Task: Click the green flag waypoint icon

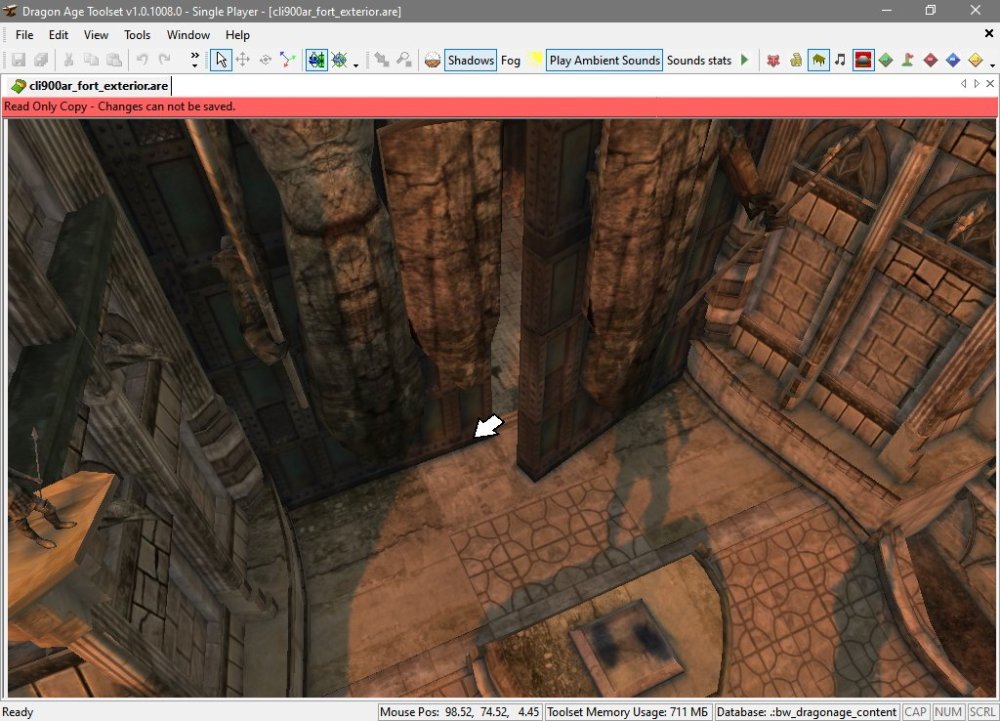Action: (x=908, y=60)
